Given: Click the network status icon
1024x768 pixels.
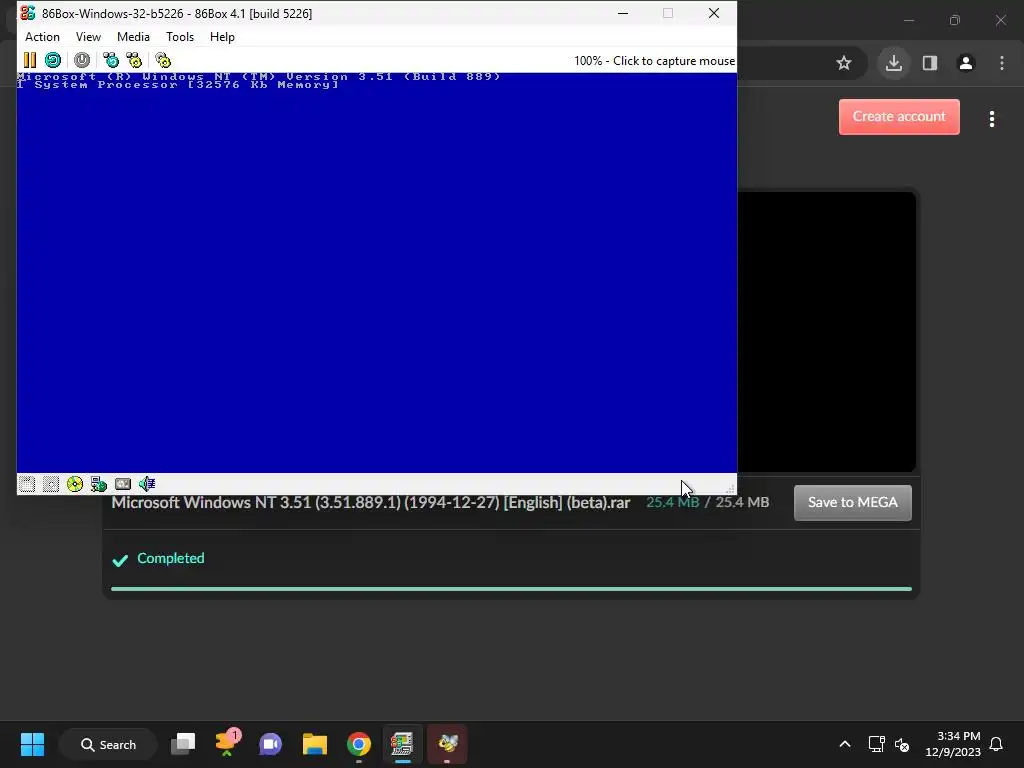Looking at the screenshot, I should pyautogui.click(x=99, y=484).
